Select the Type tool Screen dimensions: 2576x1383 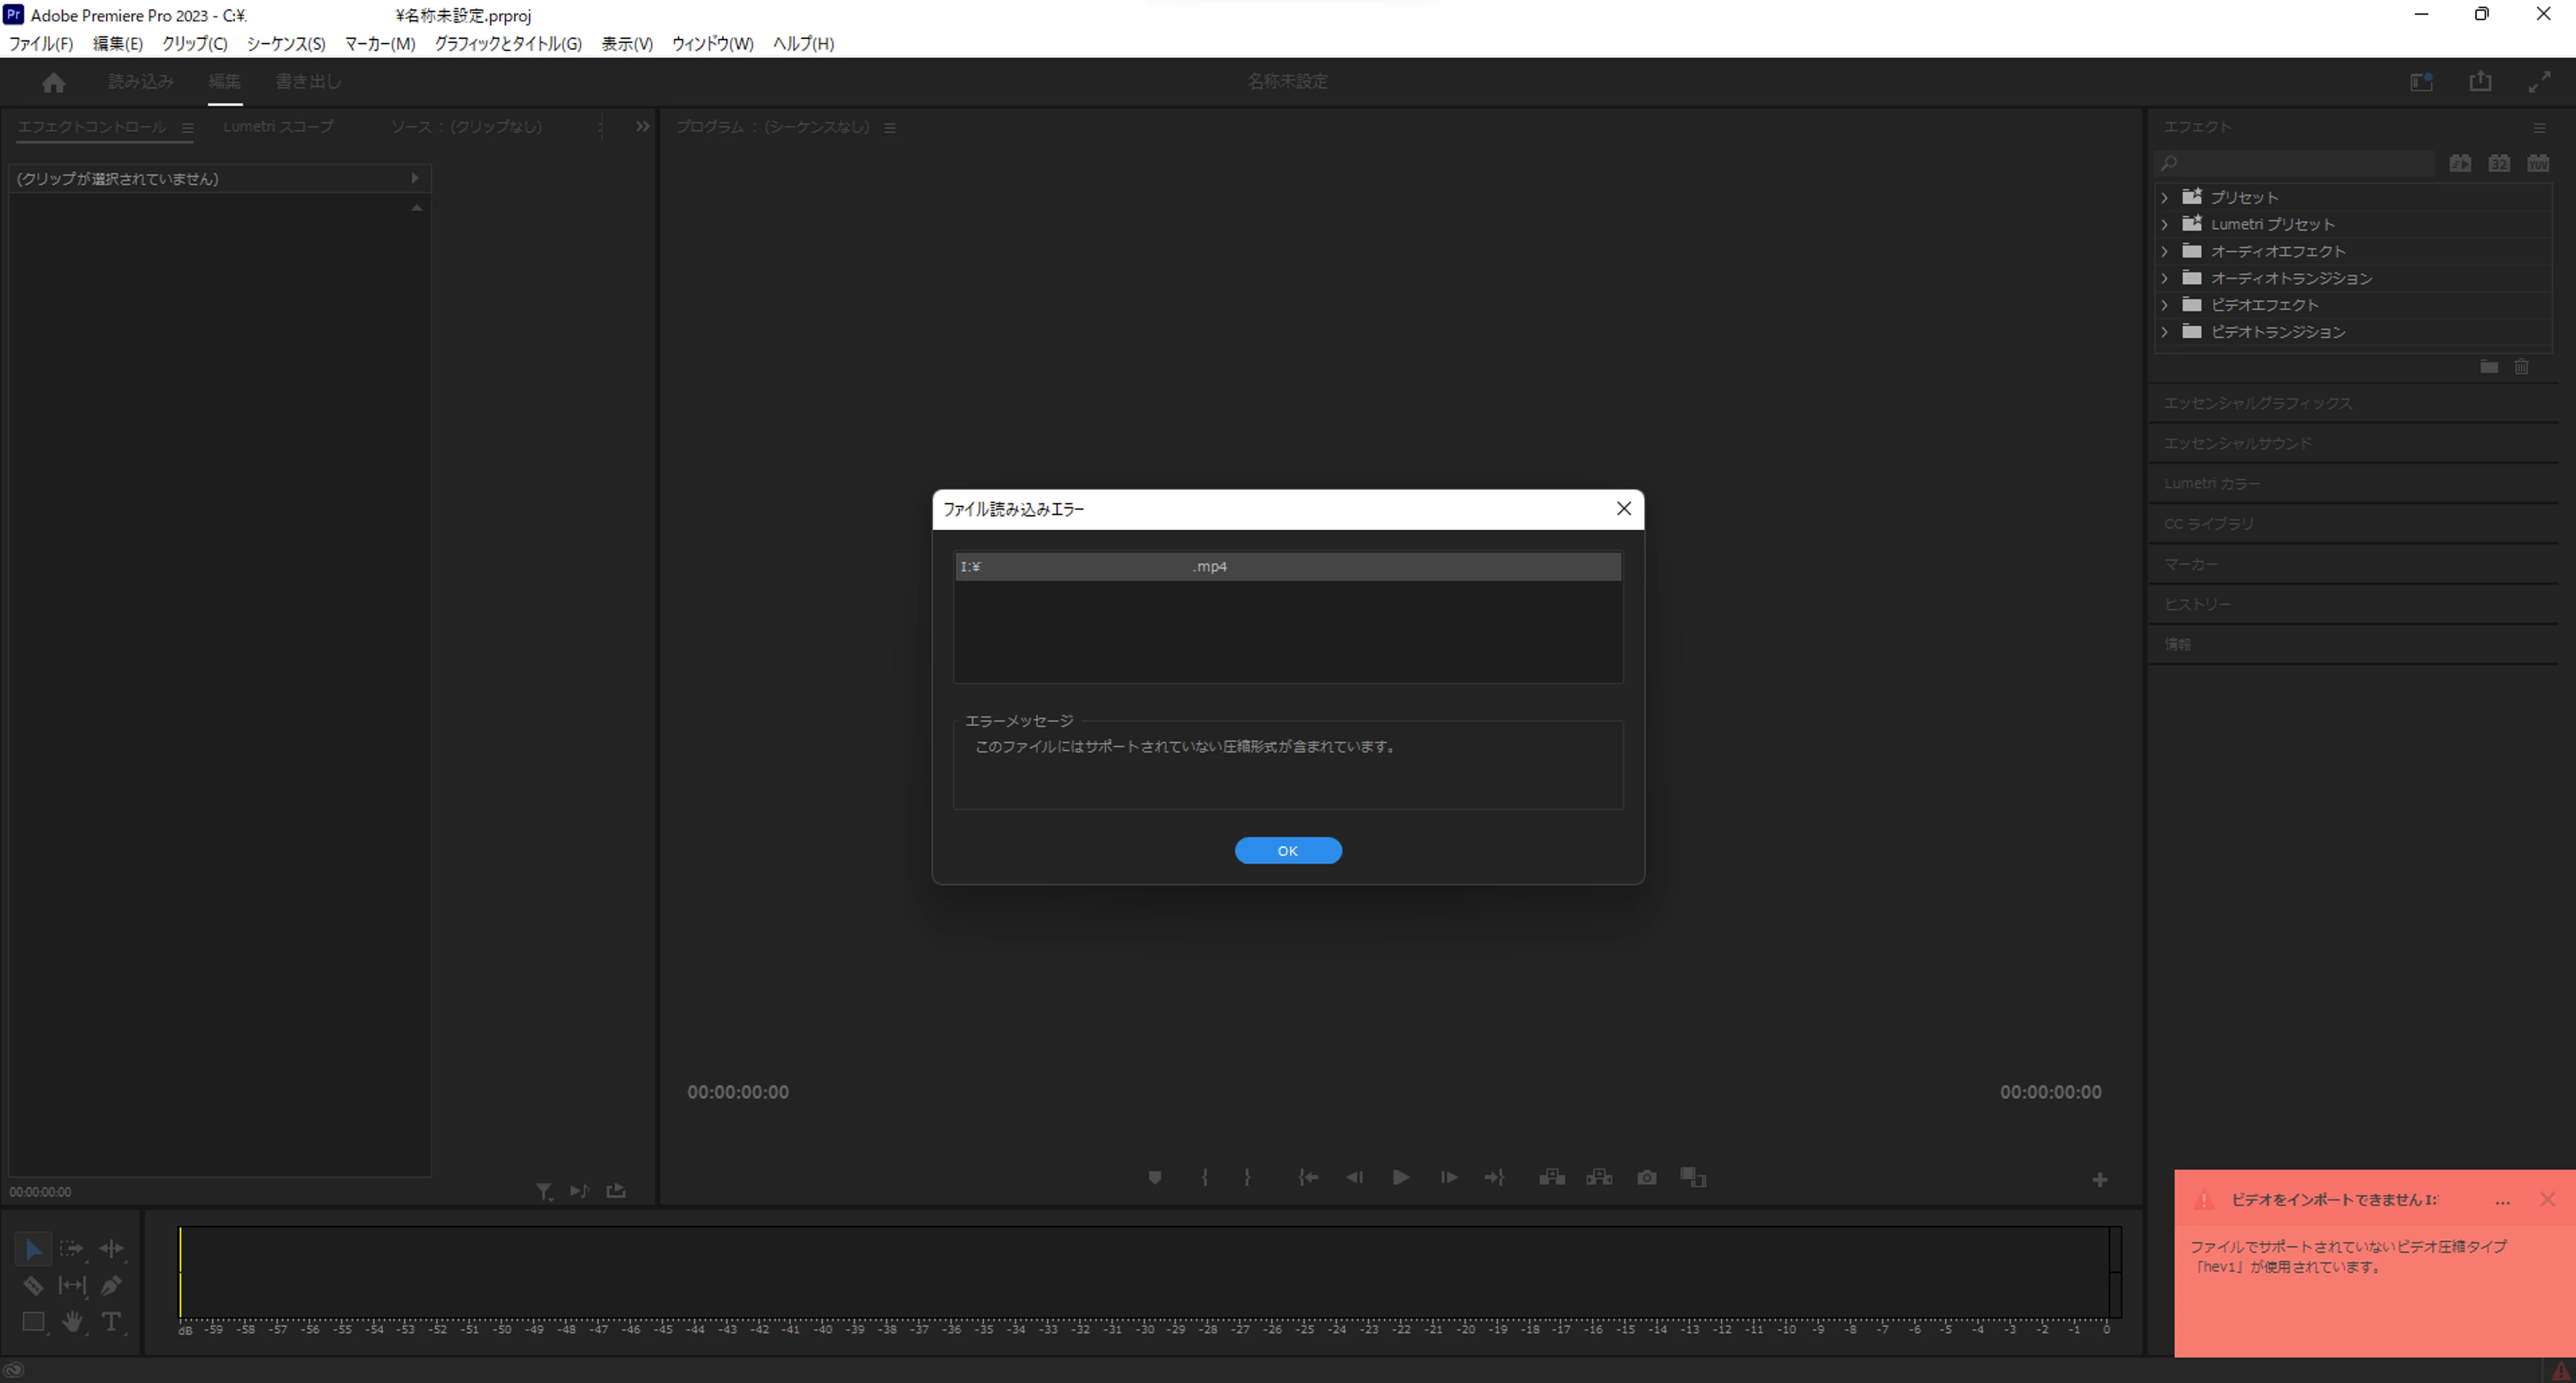[111, 1322]
